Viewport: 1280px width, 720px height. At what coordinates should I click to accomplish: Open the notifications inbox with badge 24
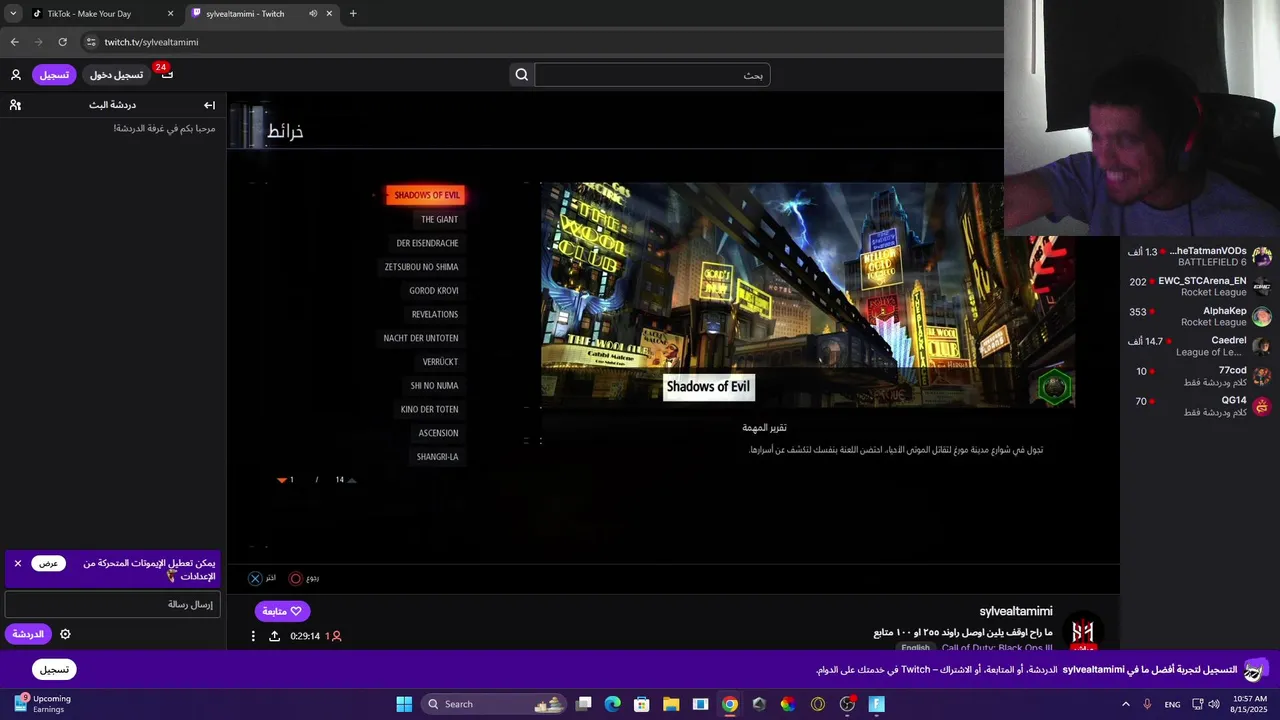(x=166, y=74)
